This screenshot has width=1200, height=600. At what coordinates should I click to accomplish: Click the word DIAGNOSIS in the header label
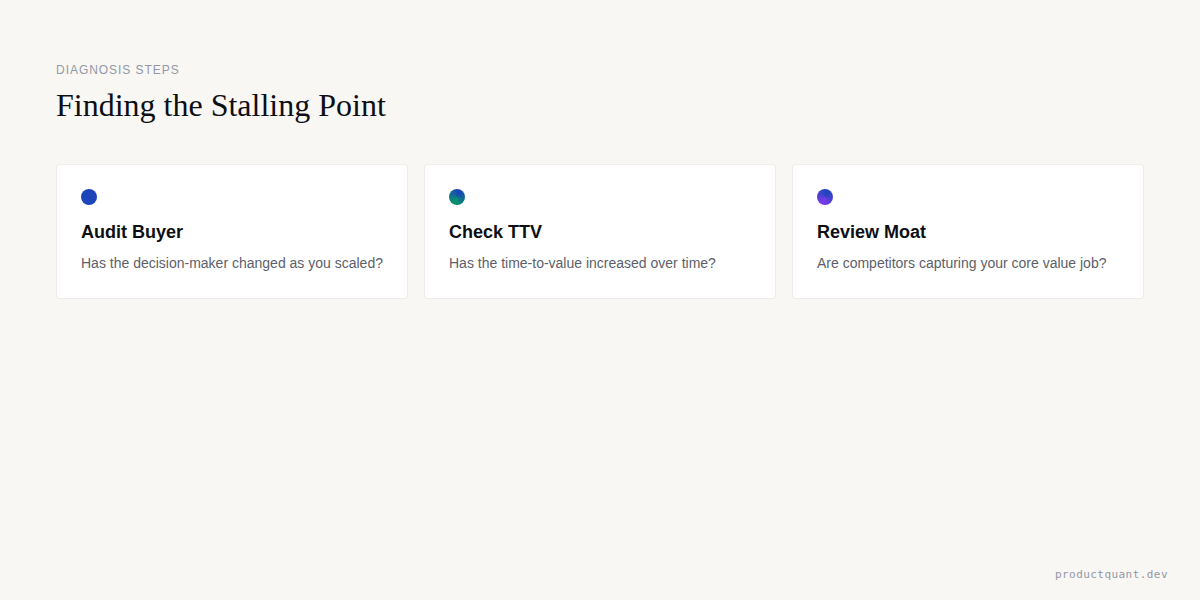93,70
